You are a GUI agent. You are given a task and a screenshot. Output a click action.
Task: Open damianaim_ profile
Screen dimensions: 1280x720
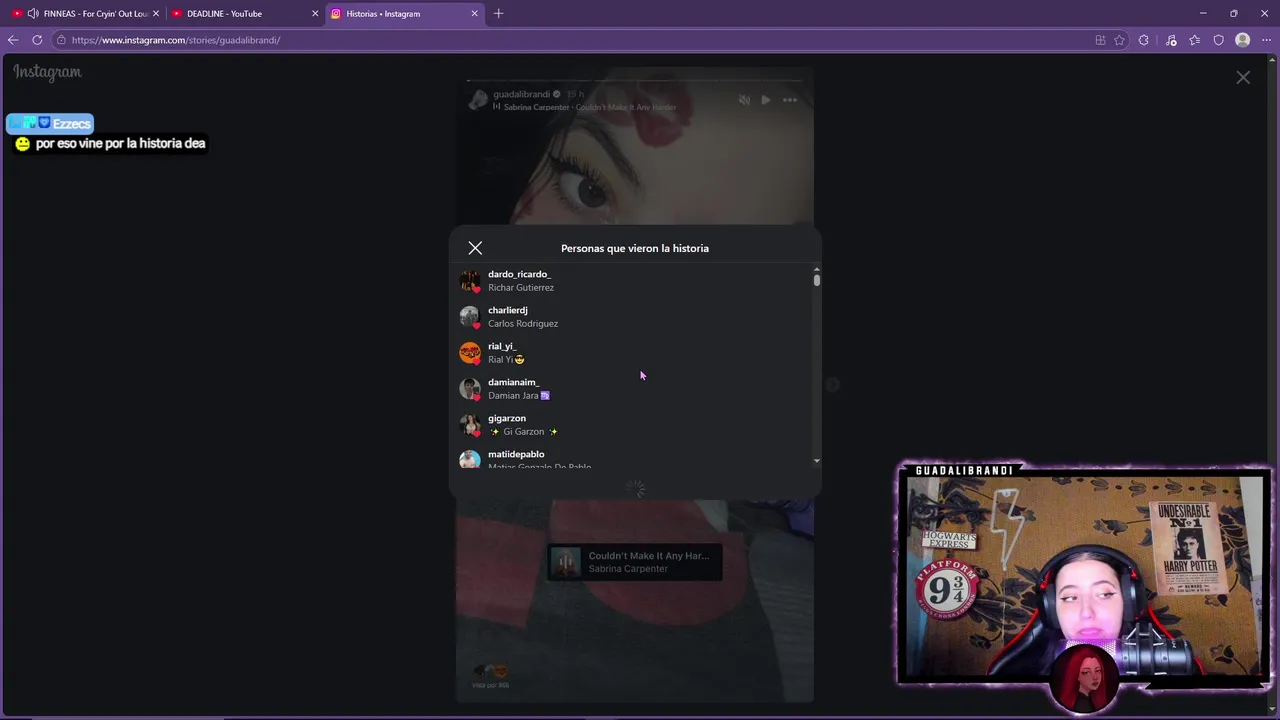[x=513, y=382]
